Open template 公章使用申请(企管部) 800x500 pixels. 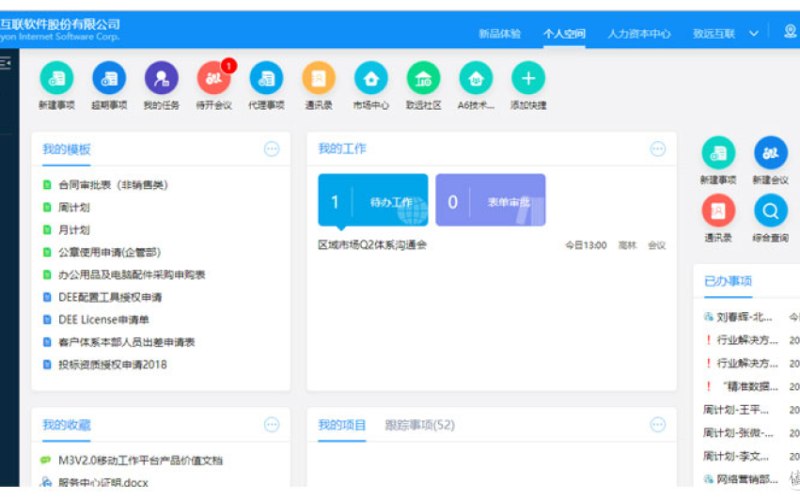pyautogui.click(x=109, y=252)
